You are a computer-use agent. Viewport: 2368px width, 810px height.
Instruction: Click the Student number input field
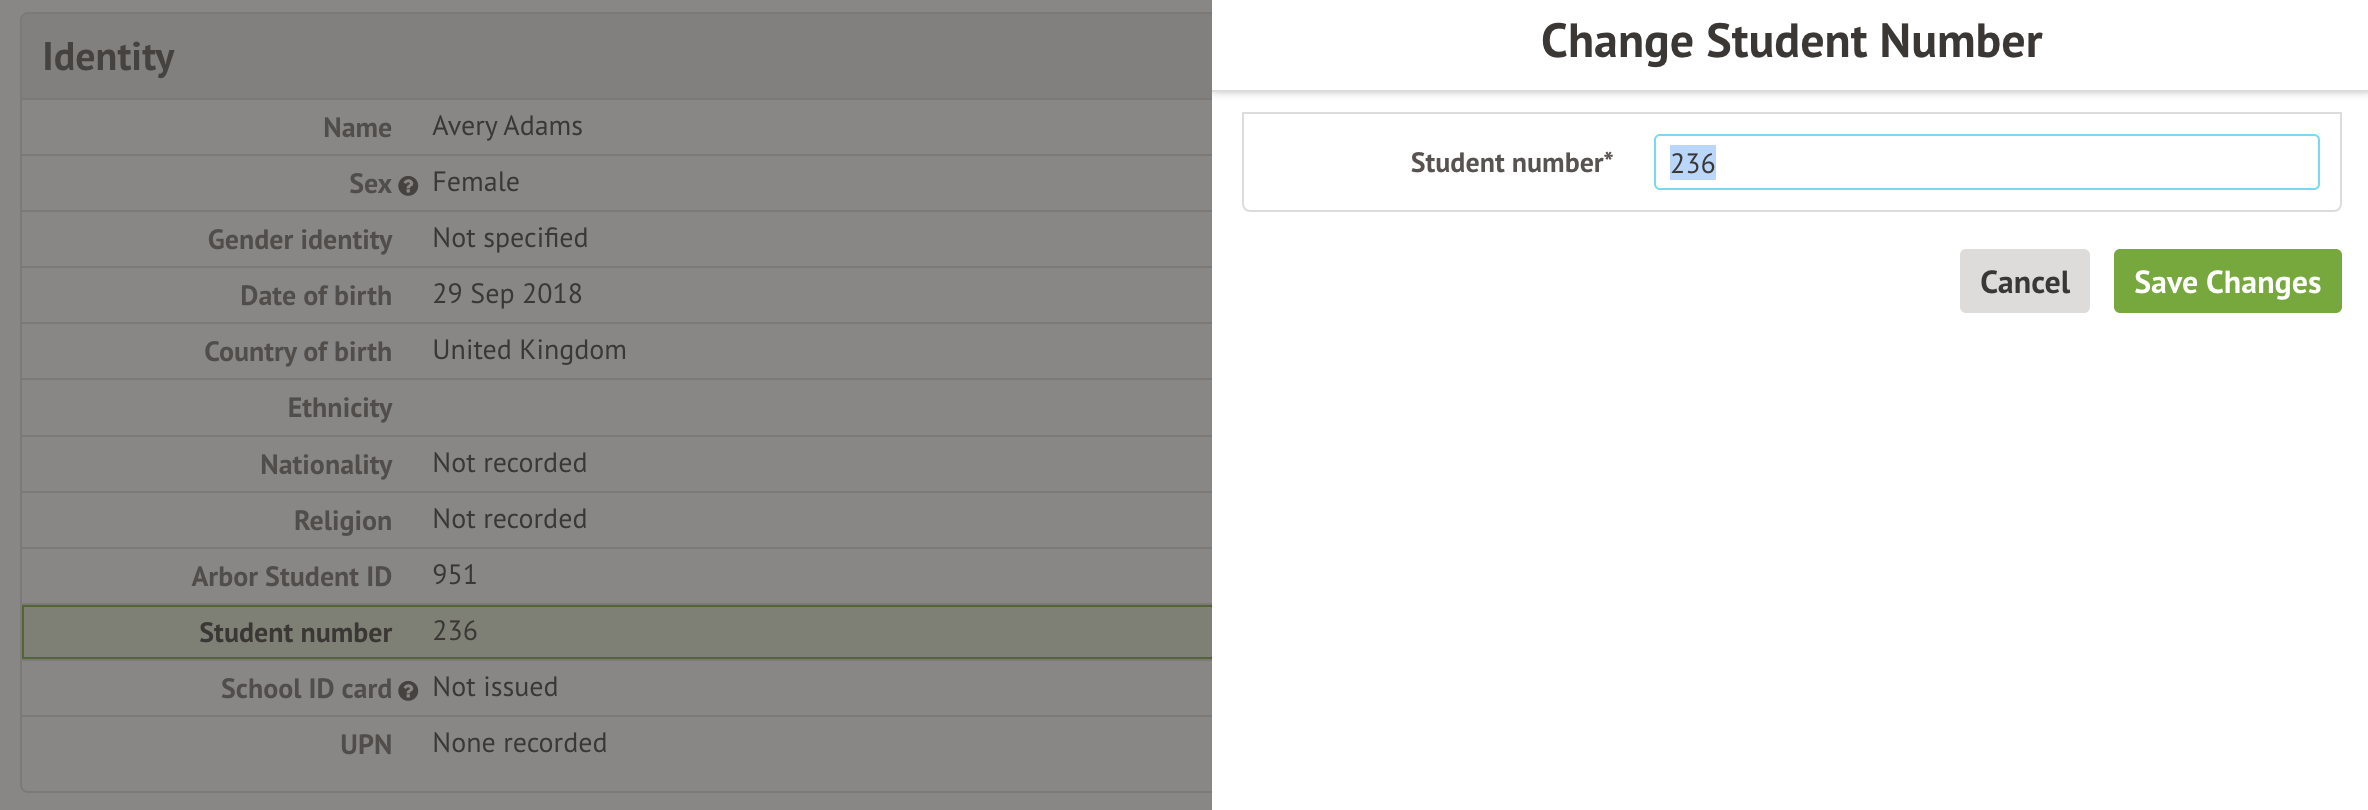click(1986, 163)
